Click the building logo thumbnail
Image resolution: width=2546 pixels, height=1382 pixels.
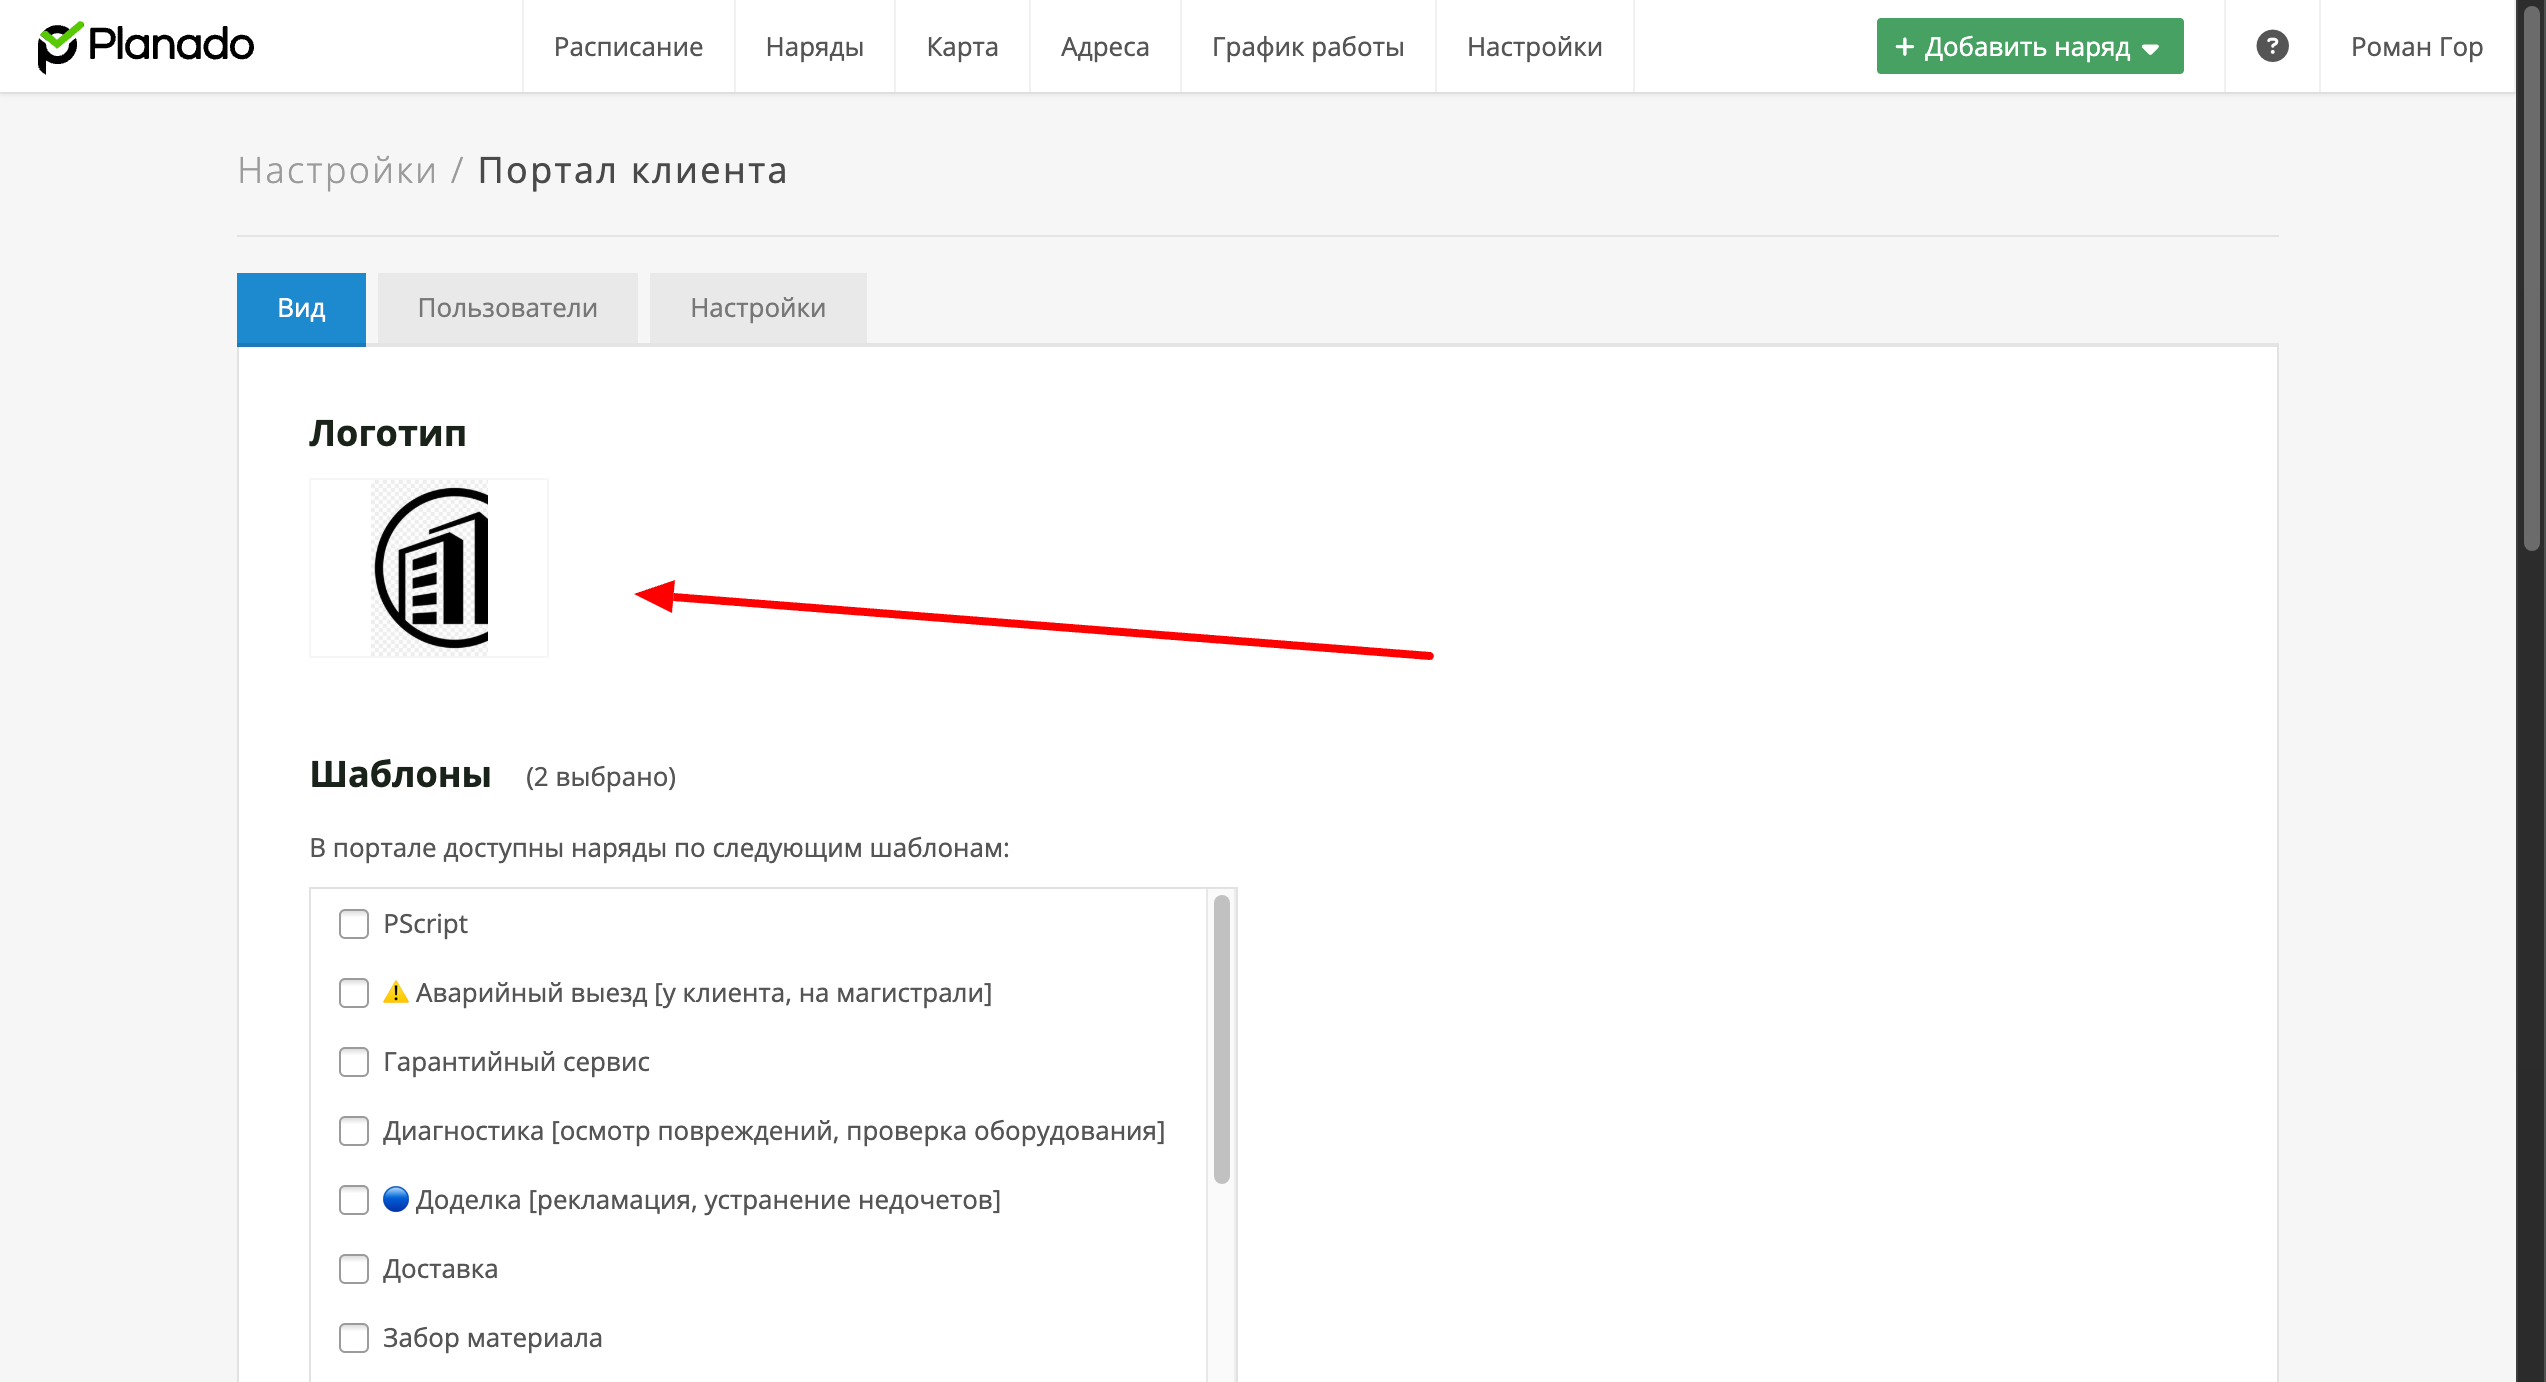429,568
